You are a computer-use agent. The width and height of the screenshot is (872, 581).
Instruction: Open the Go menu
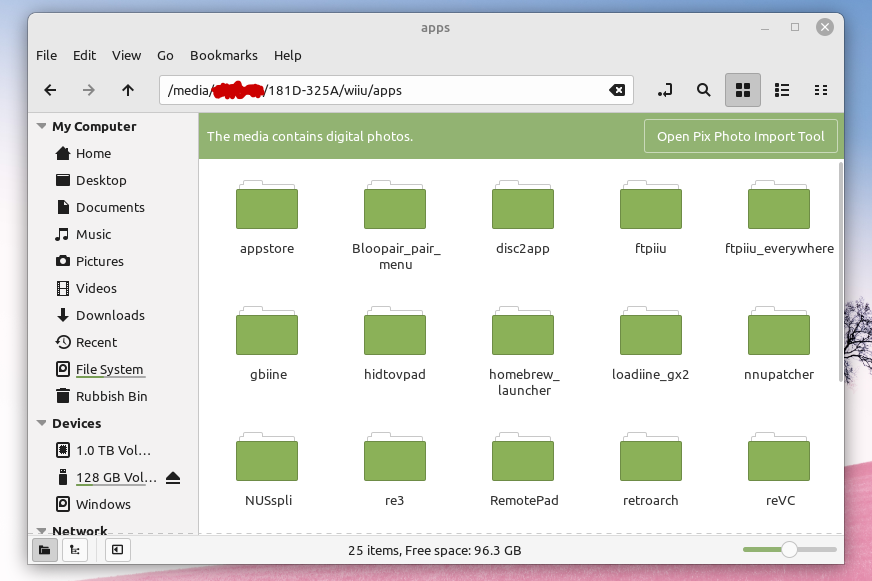pyautogui.click(x=165, y=56)
